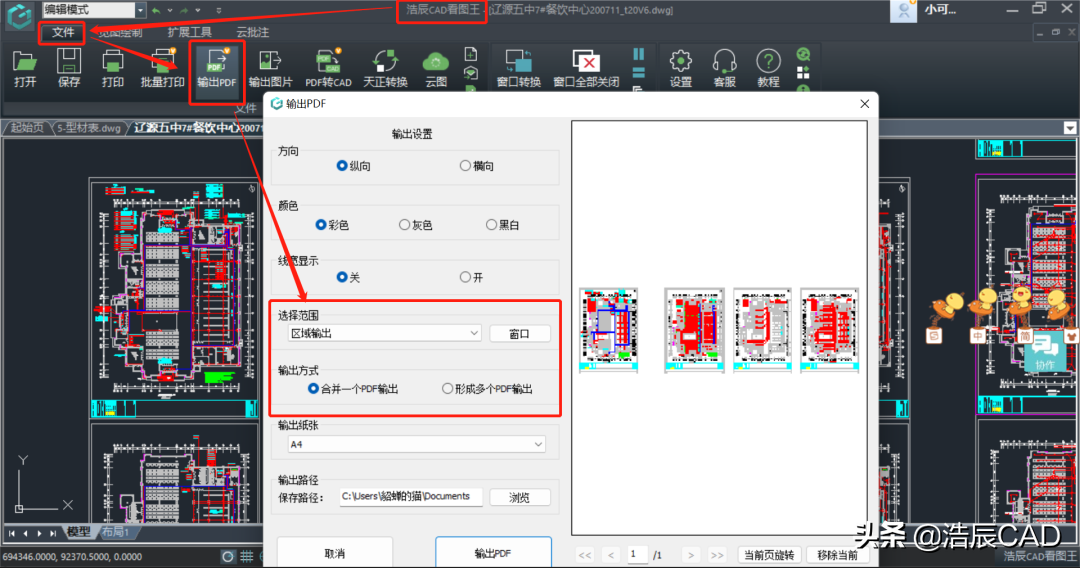Click the Customer Service headset (客服)
1080x568 pixels.
725,68
